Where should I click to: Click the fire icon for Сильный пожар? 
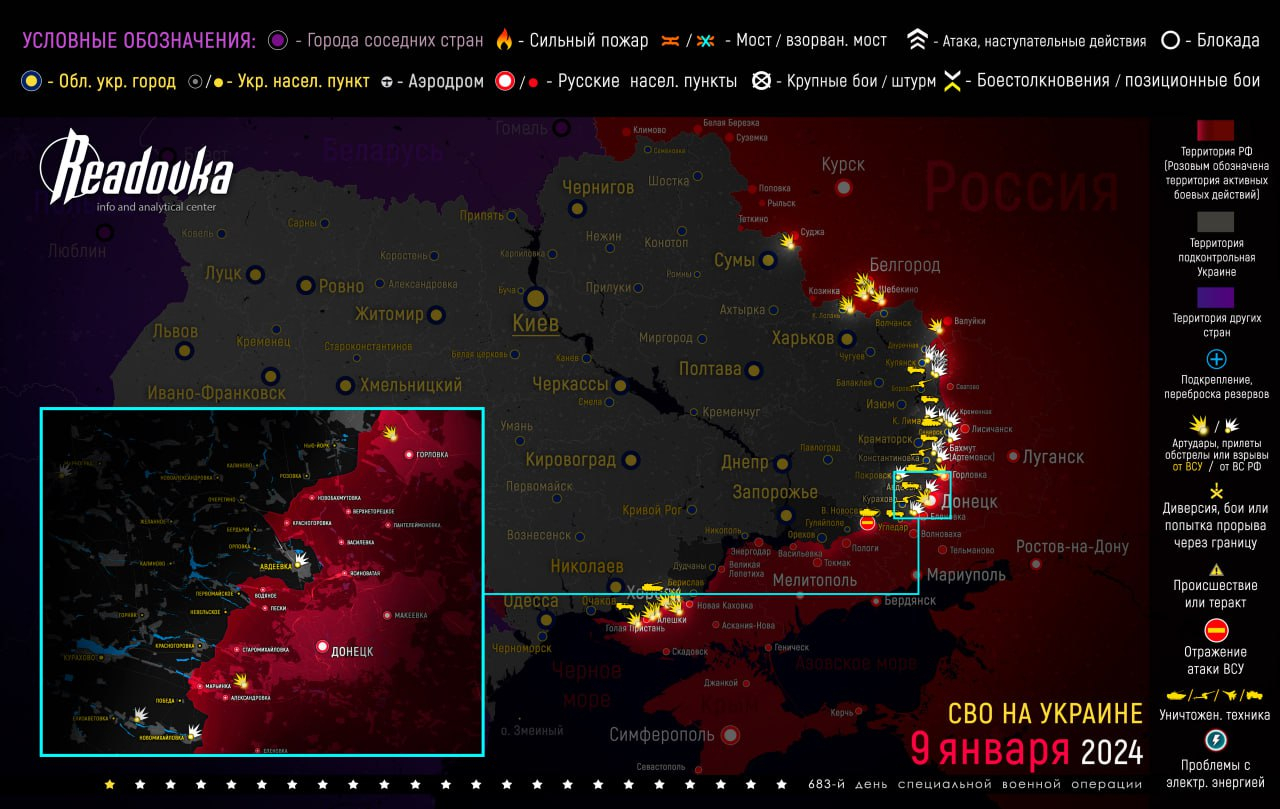point(505,40)
